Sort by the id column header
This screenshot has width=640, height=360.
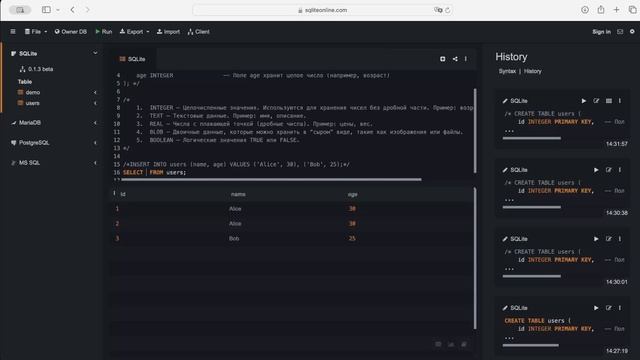[123, 194]
